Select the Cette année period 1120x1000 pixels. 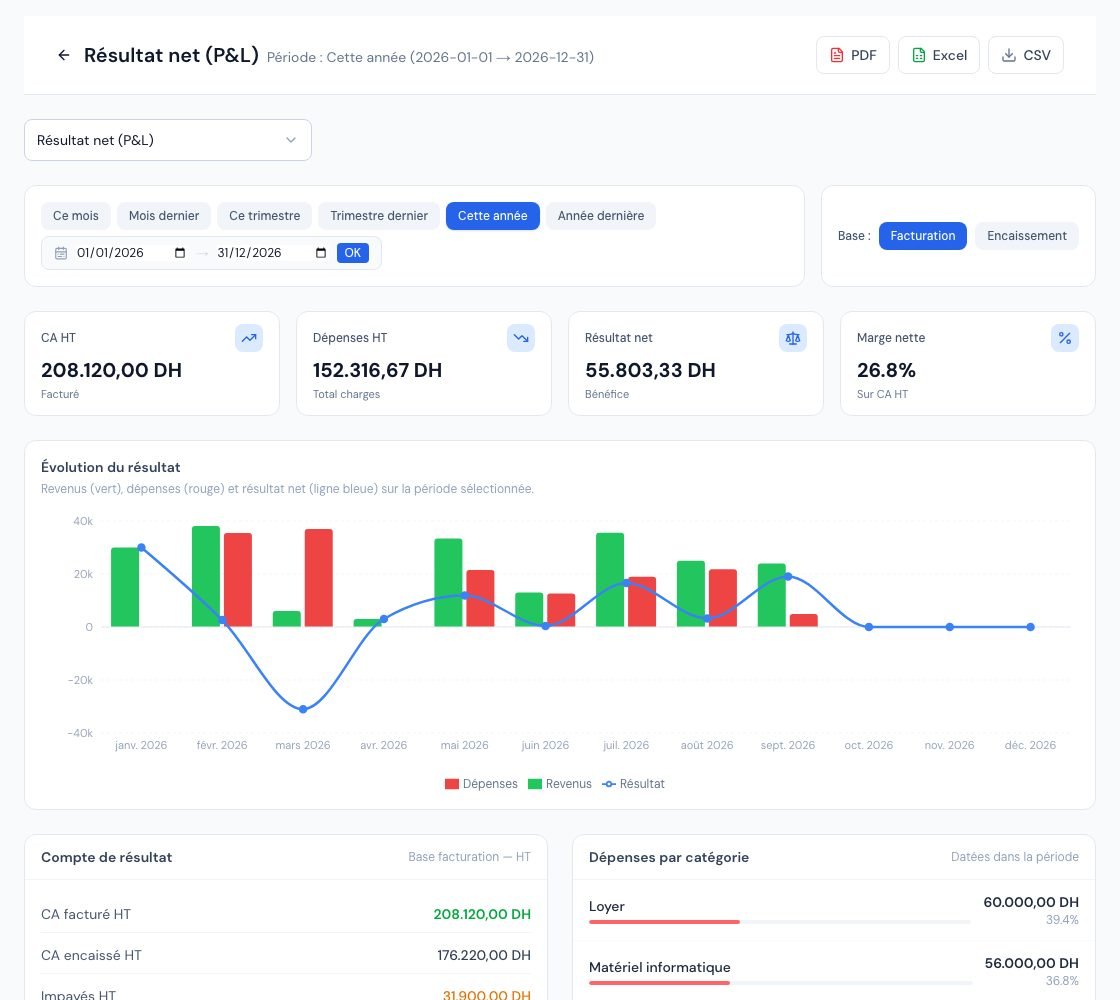pyautogui.click(x=492, y=216)
